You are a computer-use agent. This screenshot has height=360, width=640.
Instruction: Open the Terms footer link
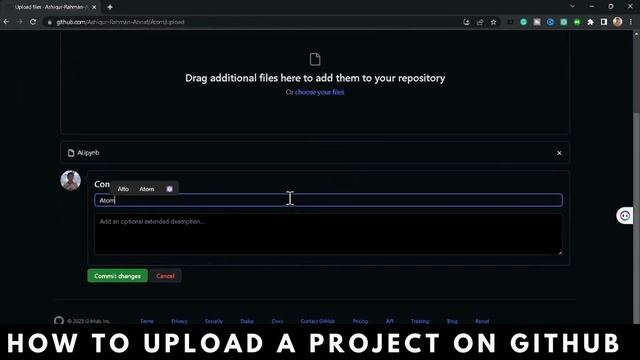coord(147,321)
